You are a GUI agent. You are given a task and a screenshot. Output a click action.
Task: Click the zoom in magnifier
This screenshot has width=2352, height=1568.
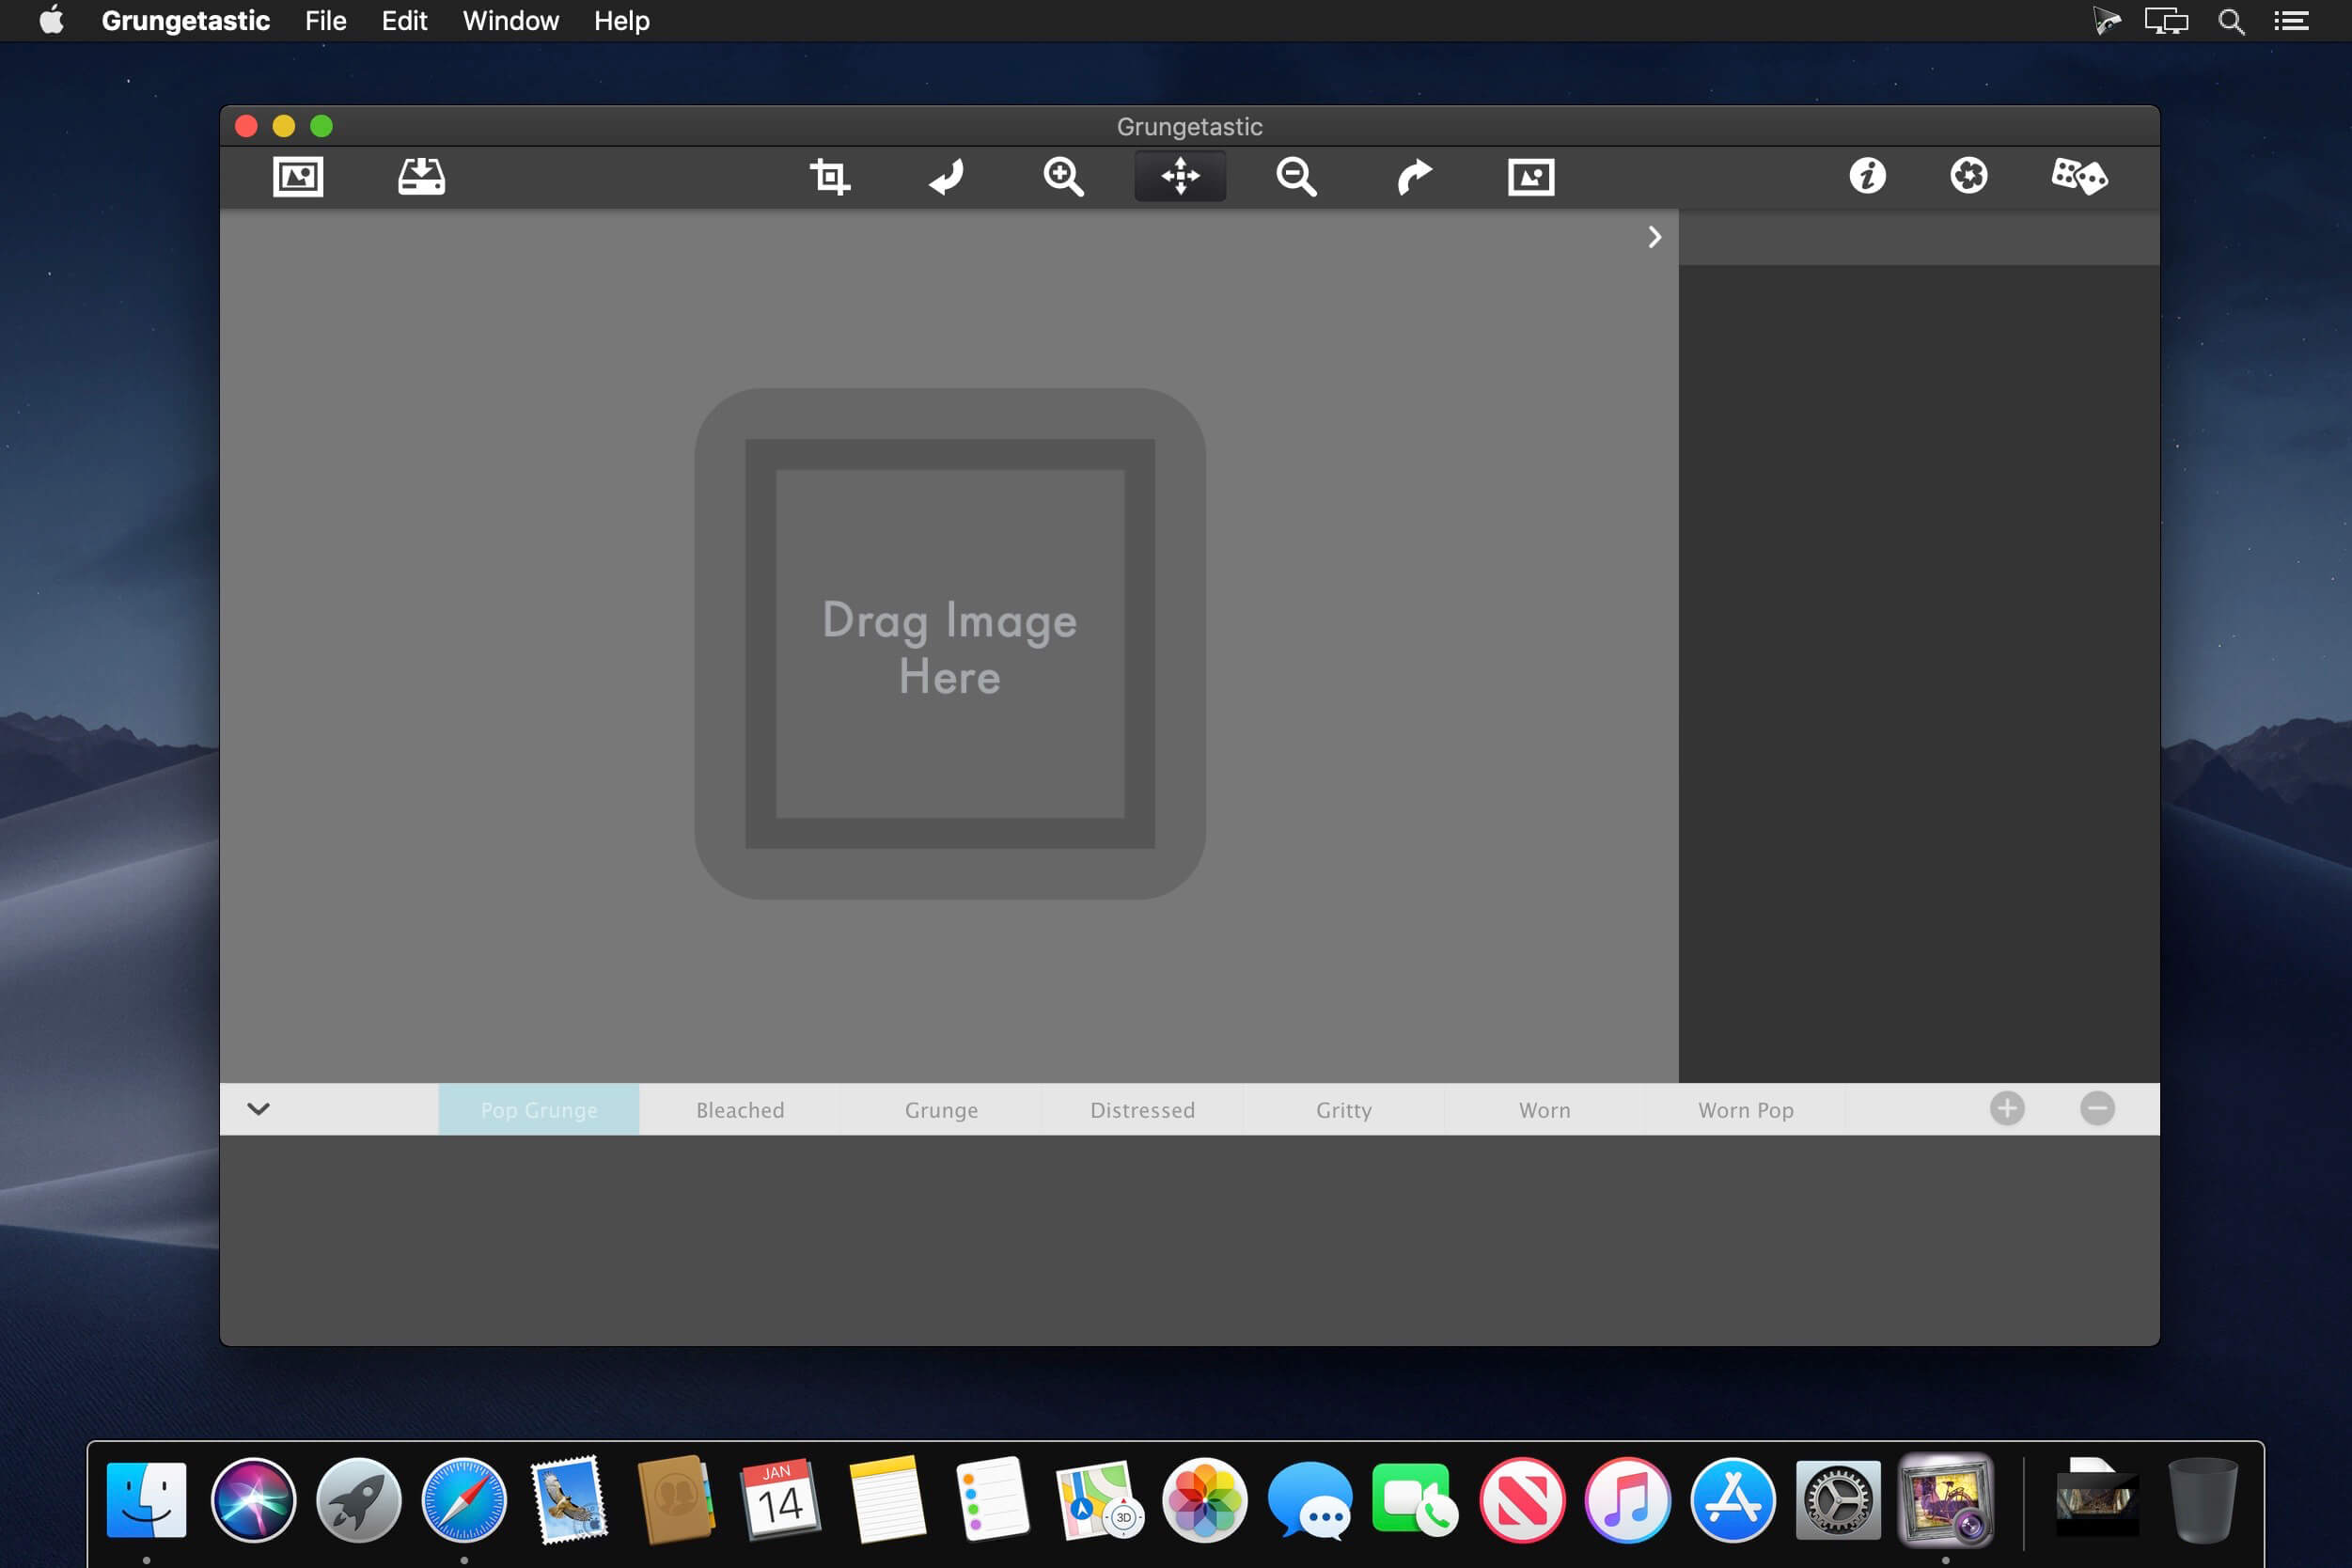click(1063, 177)
